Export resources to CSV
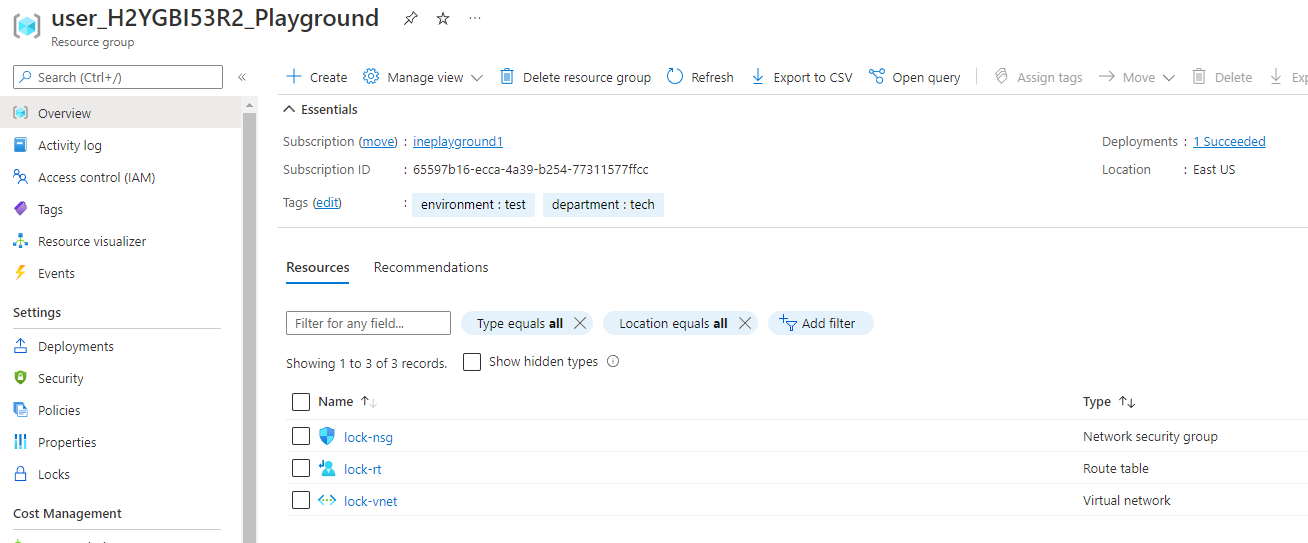This screenshot has width=1308, height=543. point(801,77)
